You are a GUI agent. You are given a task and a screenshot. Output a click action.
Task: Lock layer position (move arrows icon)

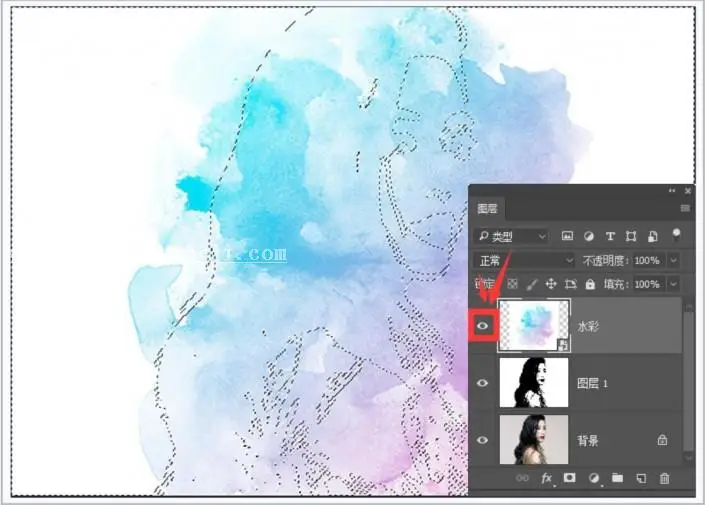[551, 284]
